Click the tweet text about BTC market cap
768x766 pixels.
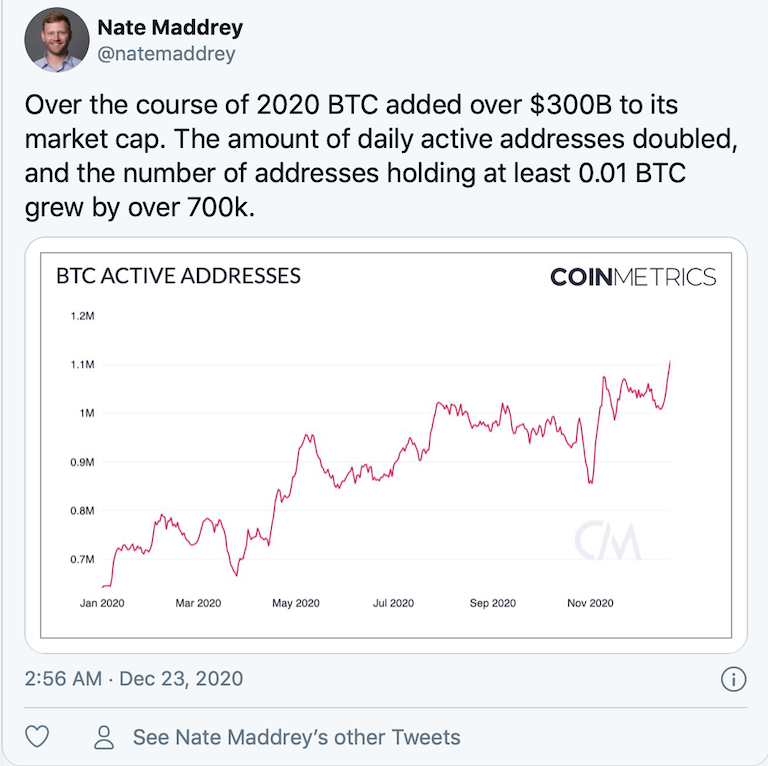[x=381, y=156]
